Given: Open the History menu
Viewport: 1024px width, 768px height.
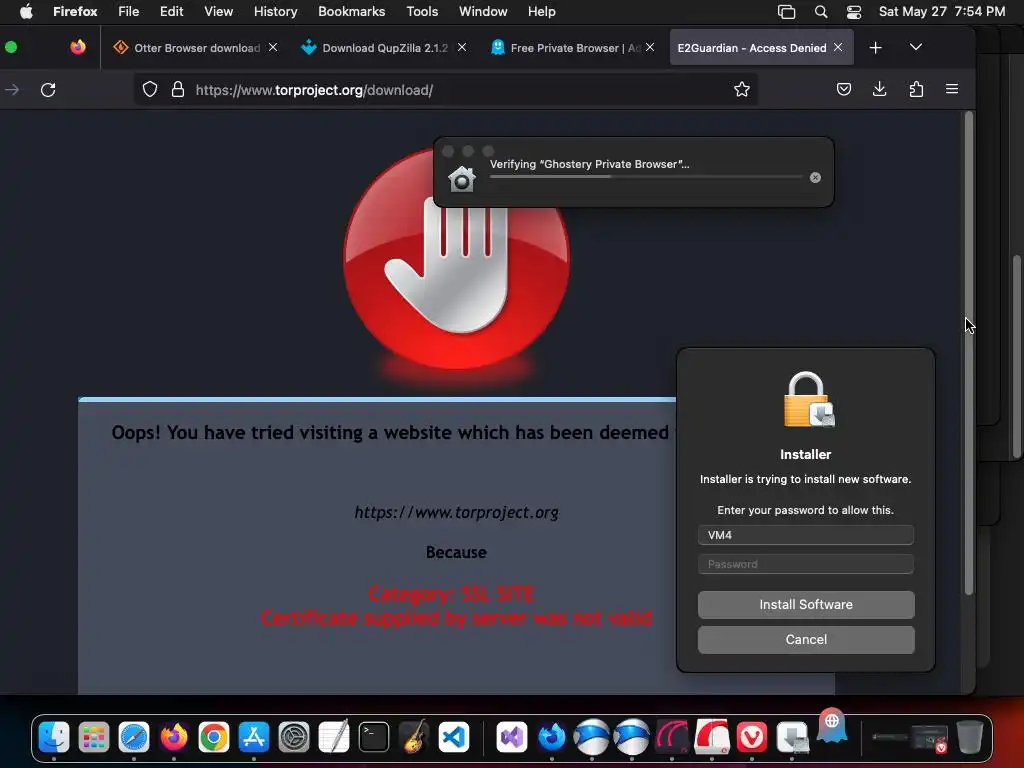Looking at the screenshot, I should click(276, 12).
